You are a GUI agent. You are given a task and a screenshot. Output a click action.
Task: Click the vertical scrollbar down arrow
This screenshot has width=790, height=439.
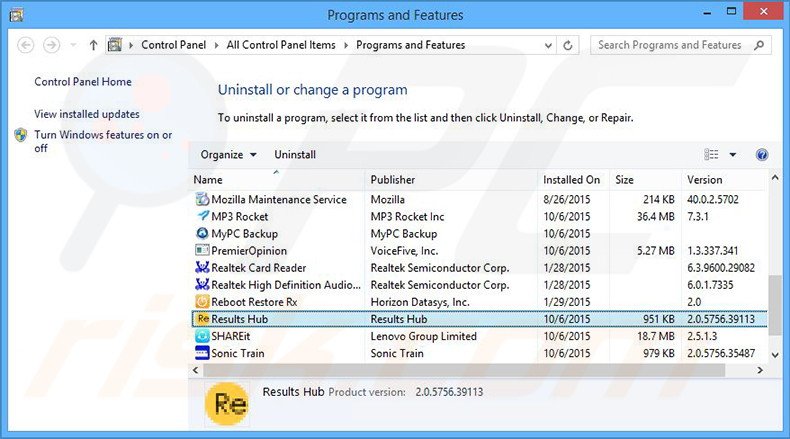click(775, 355)
